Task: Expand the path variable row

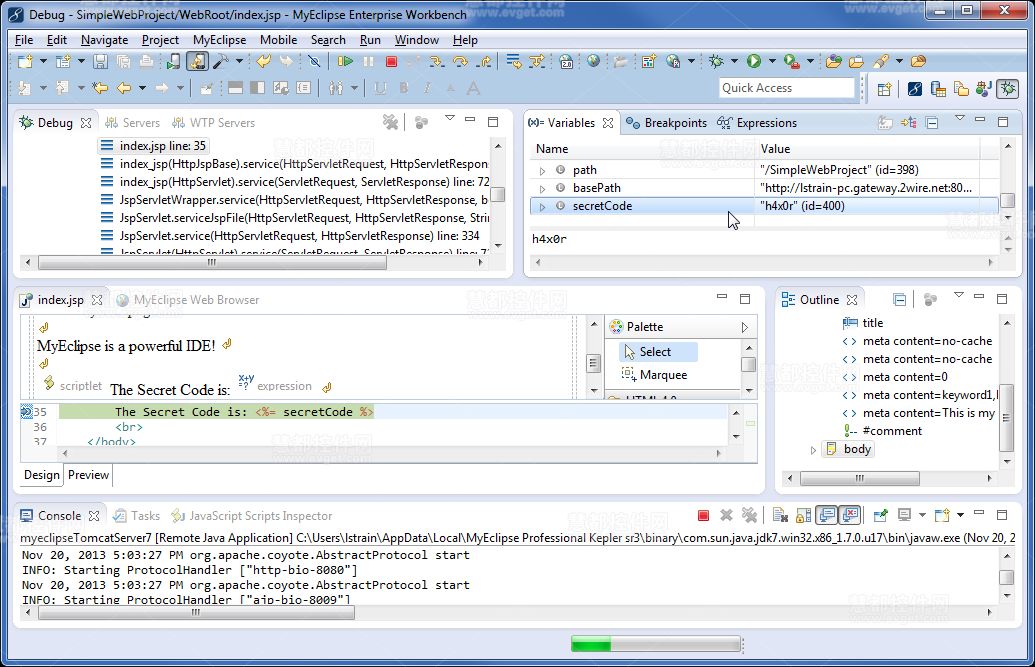Action: tap(543, 171)
